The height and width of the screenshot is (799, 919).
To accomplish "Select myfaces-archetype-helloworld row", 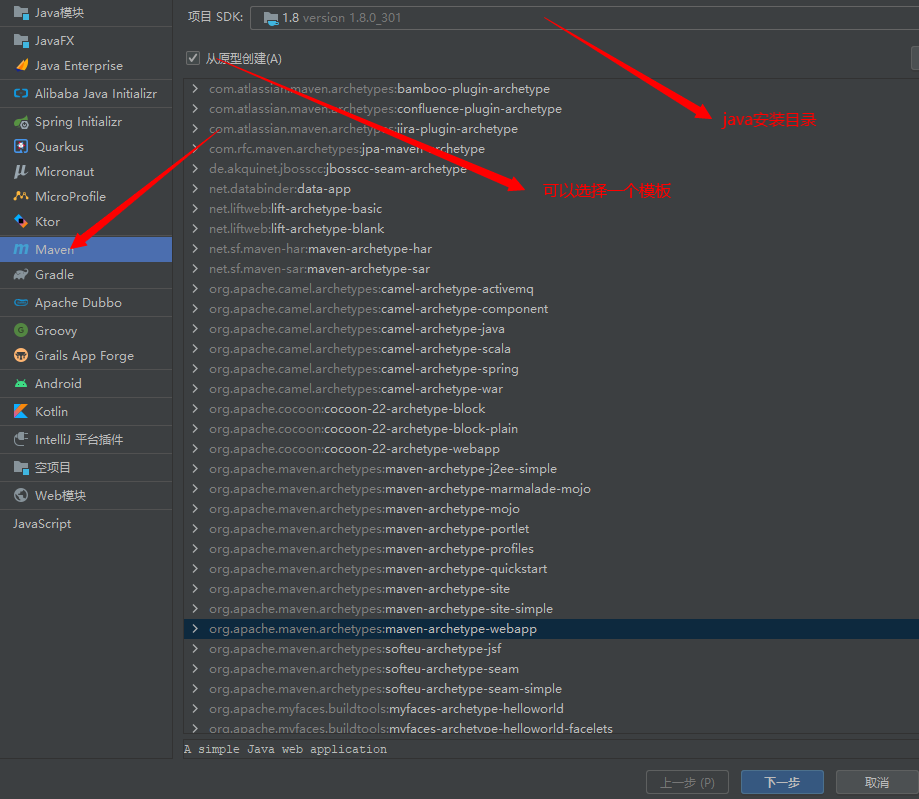I will [551, 709].
